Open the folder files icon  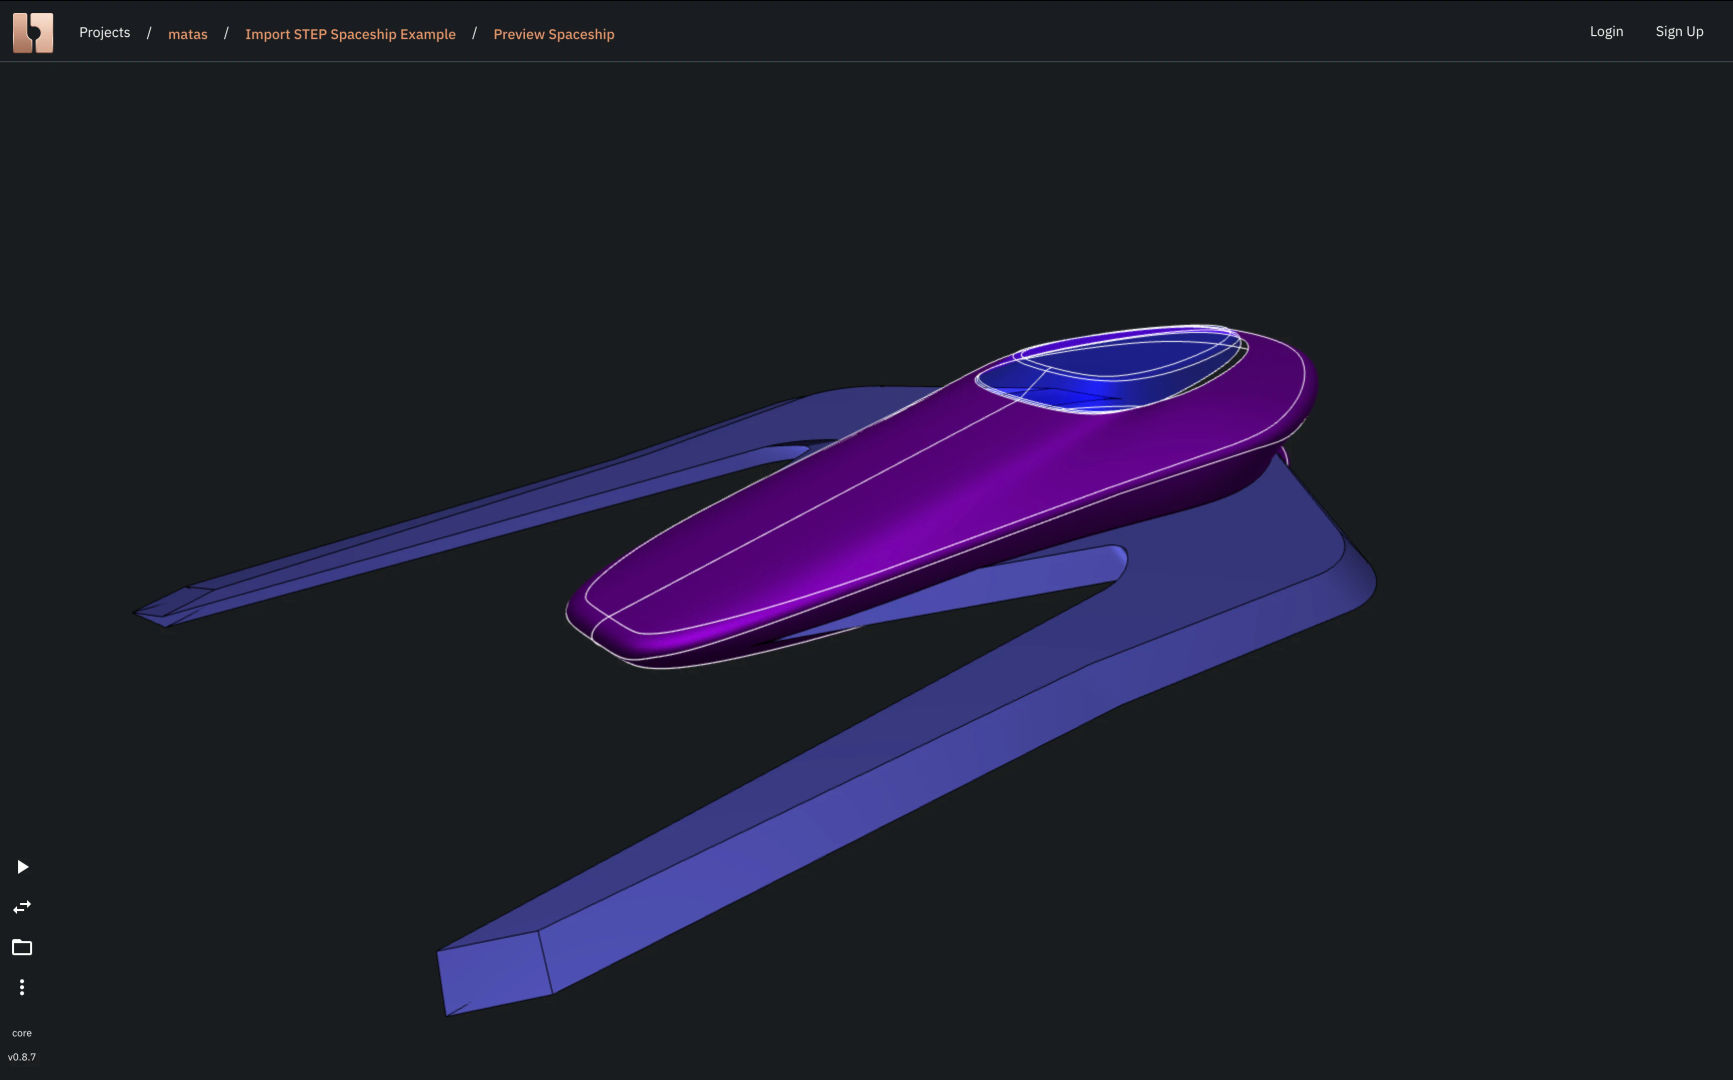pos(22,947)
